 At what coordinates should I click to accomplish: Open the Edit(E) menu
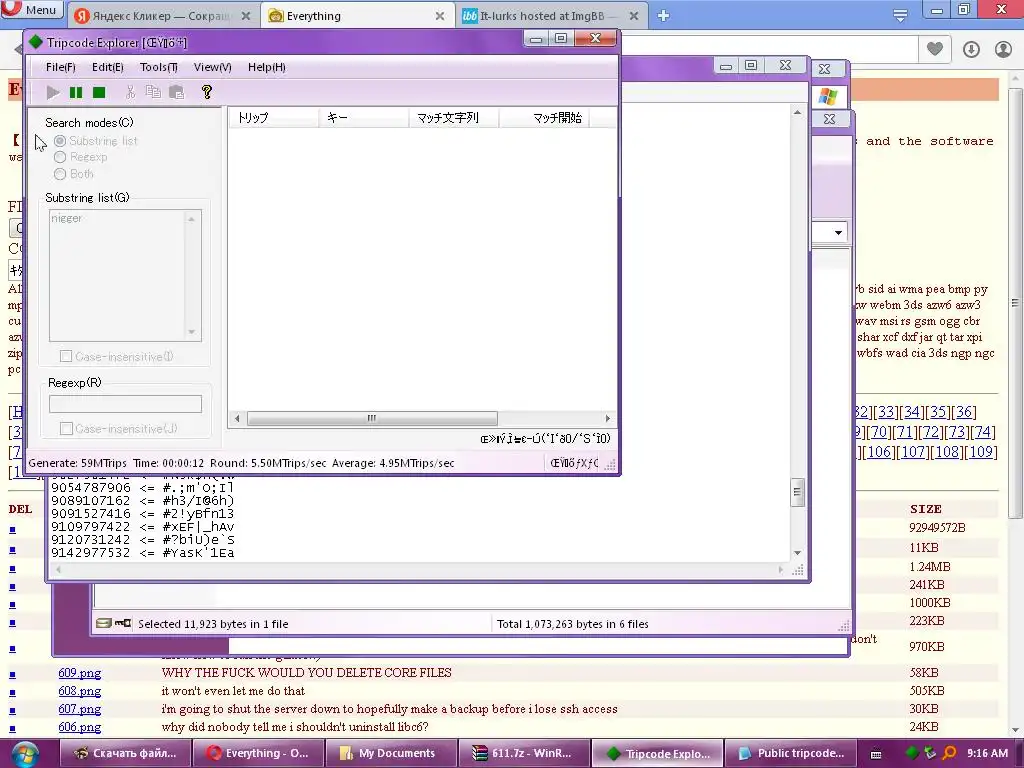[x=108, y=67]
